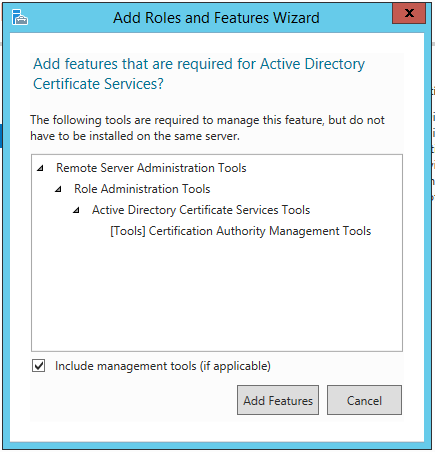The height and width of the screenshot is (452, 435).
Task: Click the 'Add Roles and Features Wizard' title text
Action: [x=216, y=18]
